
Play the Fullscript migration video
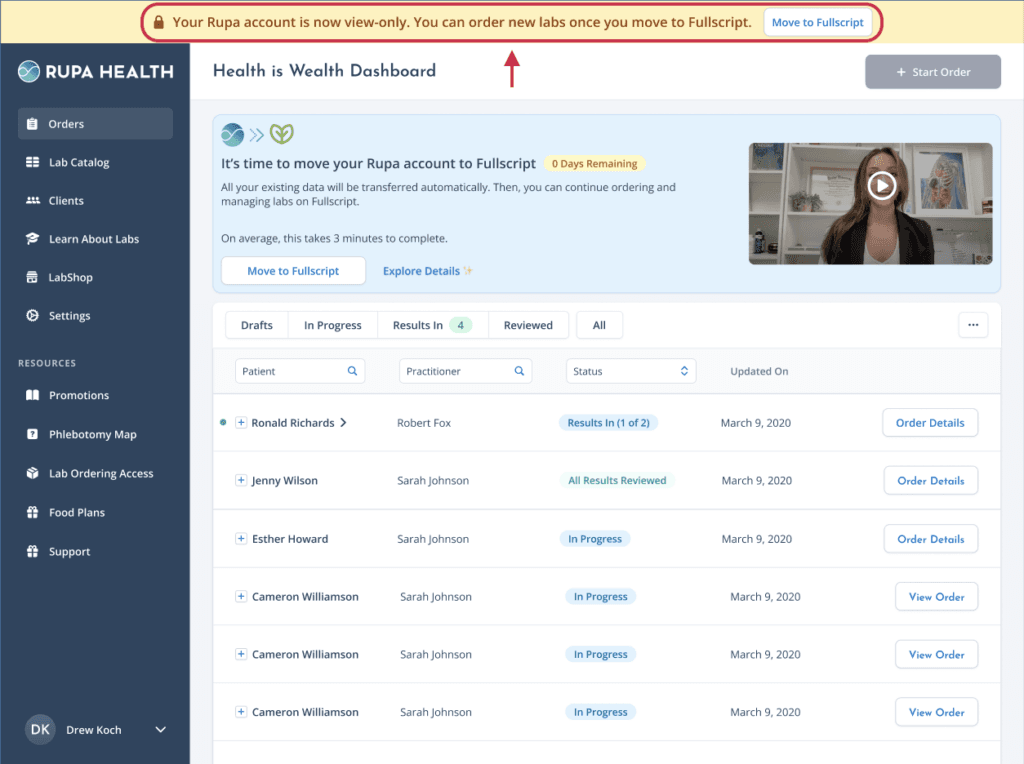(882, 185)
